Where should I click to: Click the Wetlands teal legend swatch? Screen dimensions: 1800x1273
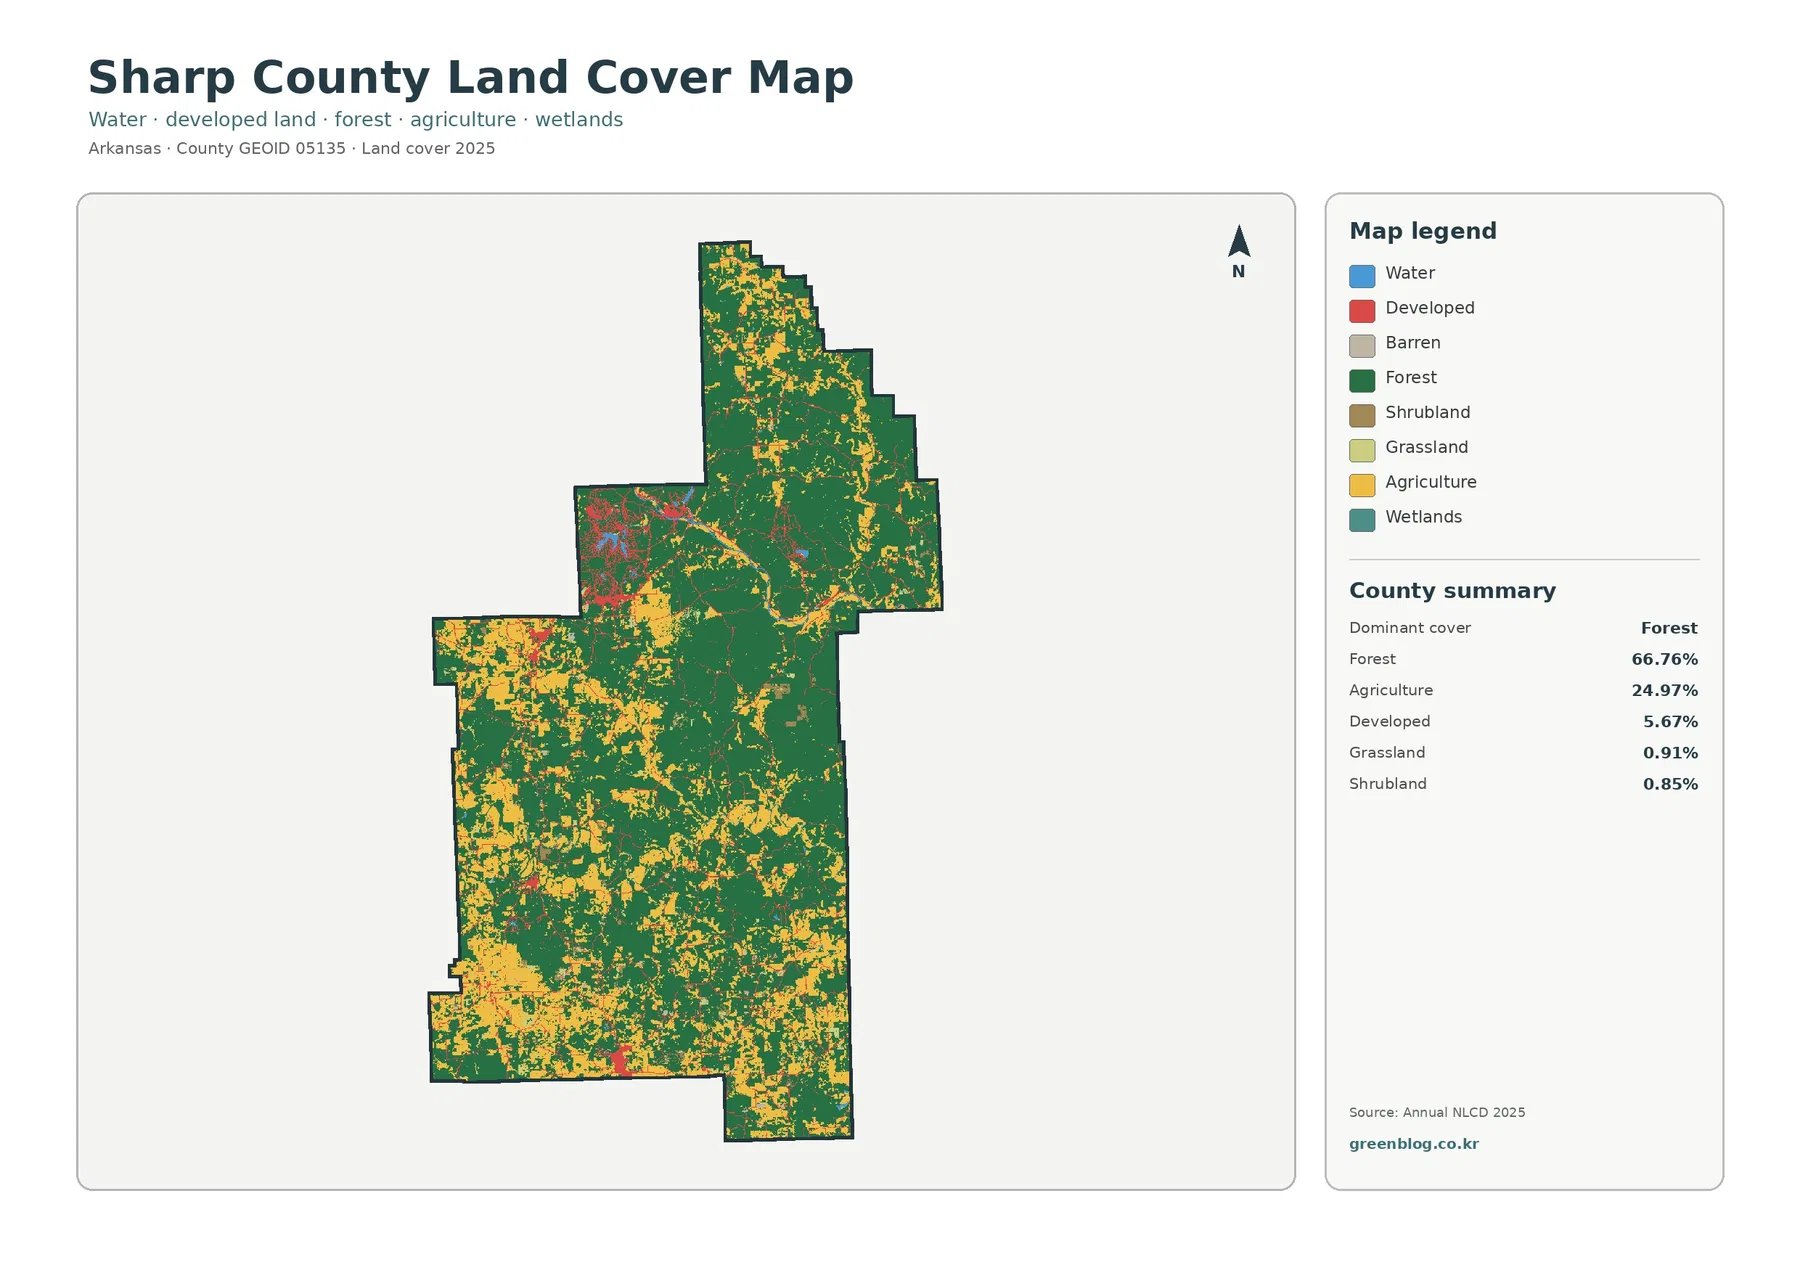[x=1362, y=520]
